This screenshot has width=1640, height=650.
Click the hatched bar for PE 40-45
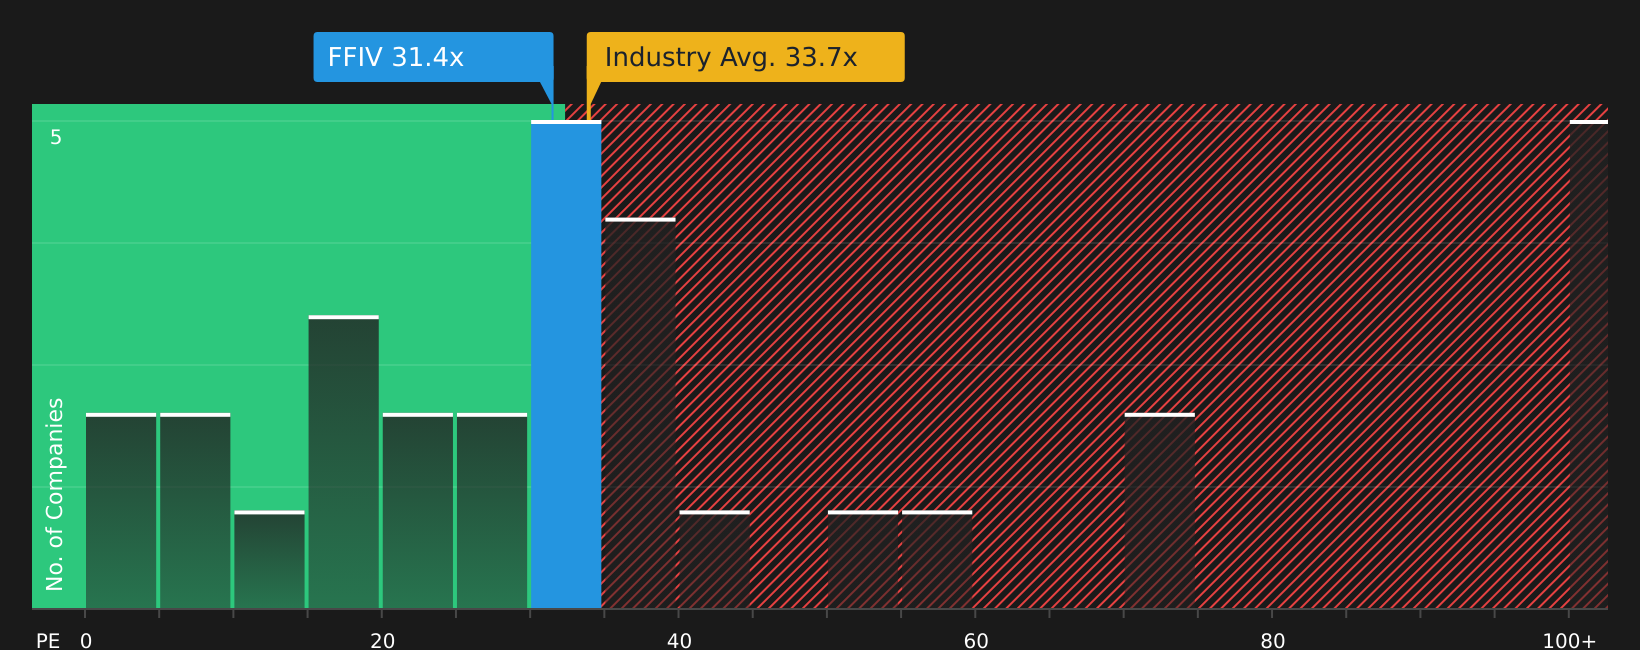714,559
